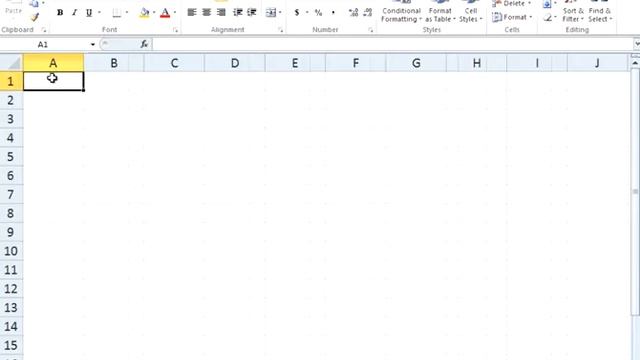Select column H header
Viewport: 640px width, 360px height.
[x=476, y=63]
